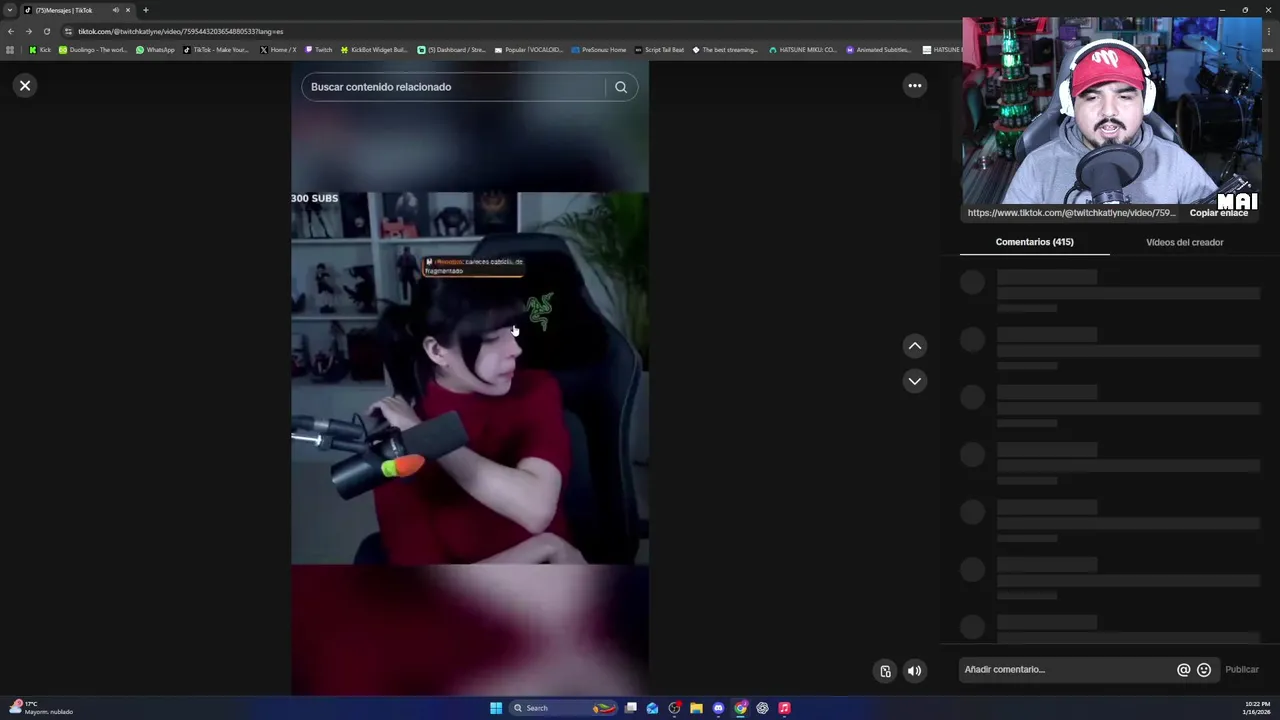This screenshot has height=720, width=1280.
Task: Click the Publicar button
Action: click(1242, 670)
